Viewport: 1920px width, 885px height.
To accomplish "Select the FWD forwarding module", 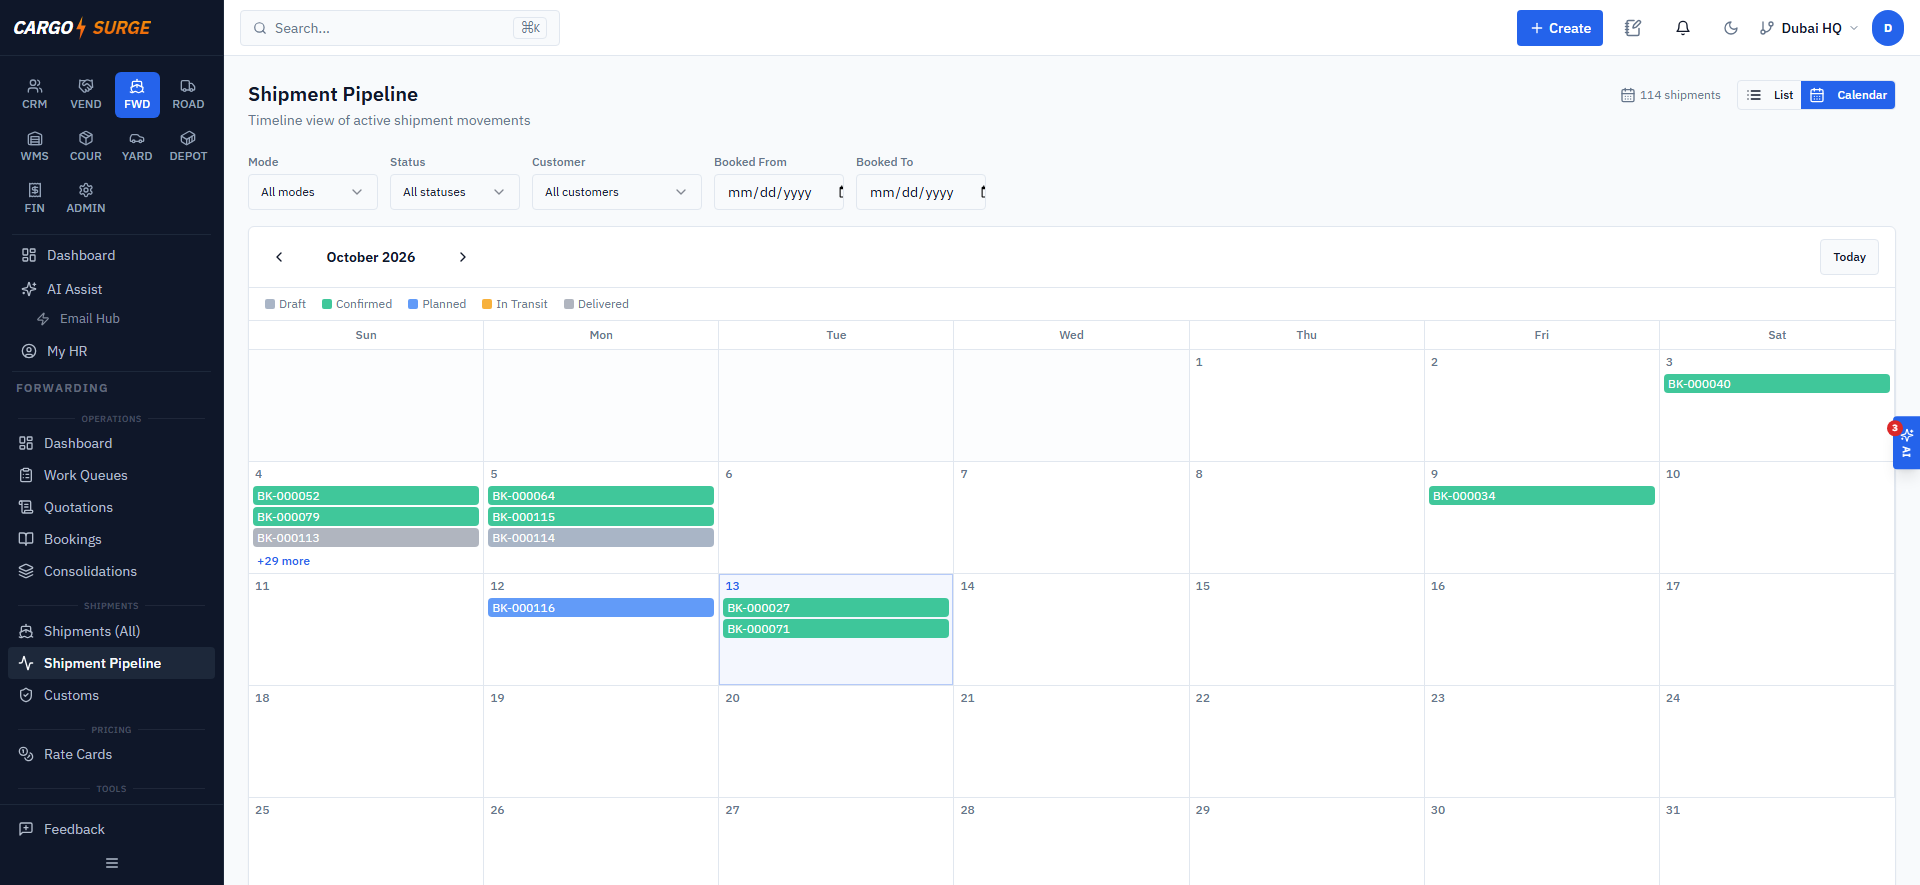I will click(137, 94).
